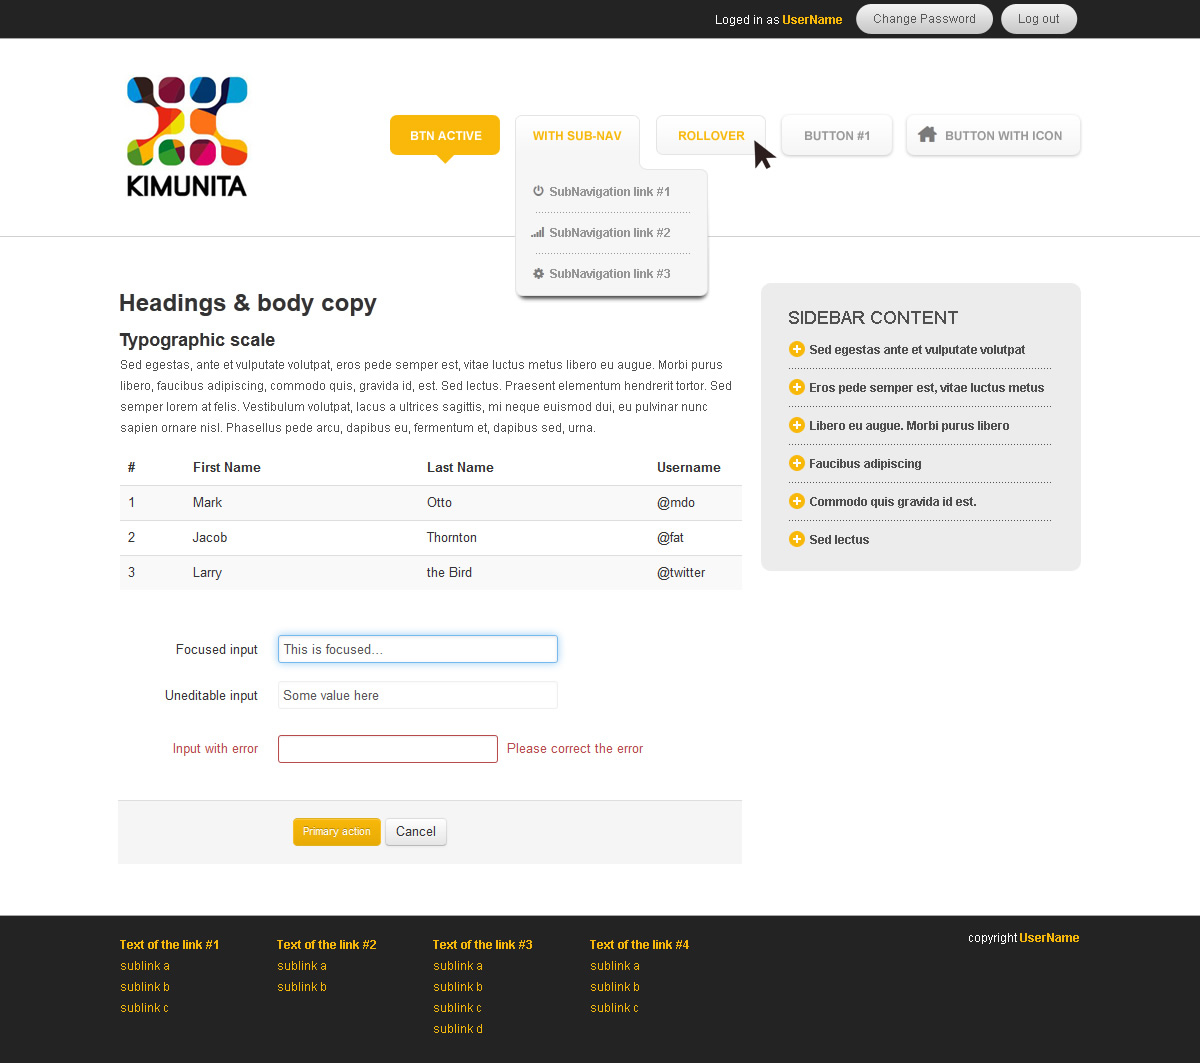The width and height of the screenshot is (1200, 1063).
Task: Click the UserName link in footer copyright
Action: [1049, 938]
